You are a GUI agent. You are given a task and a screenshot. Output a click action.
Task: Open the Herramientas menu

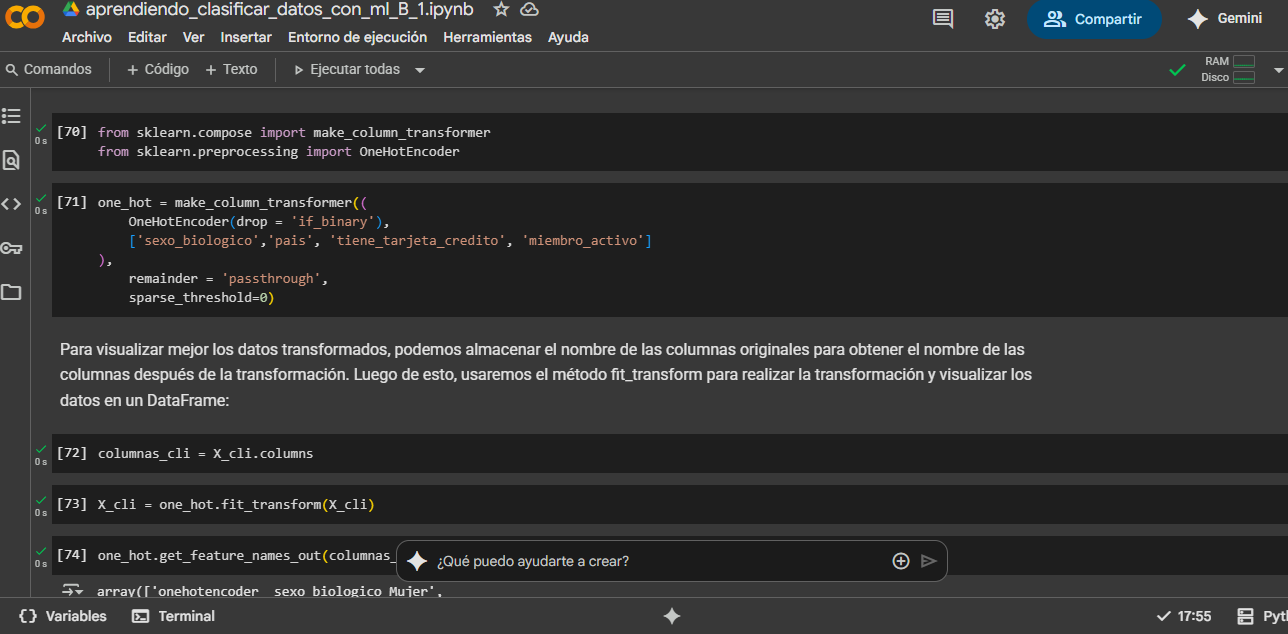[x=487, y=37]
